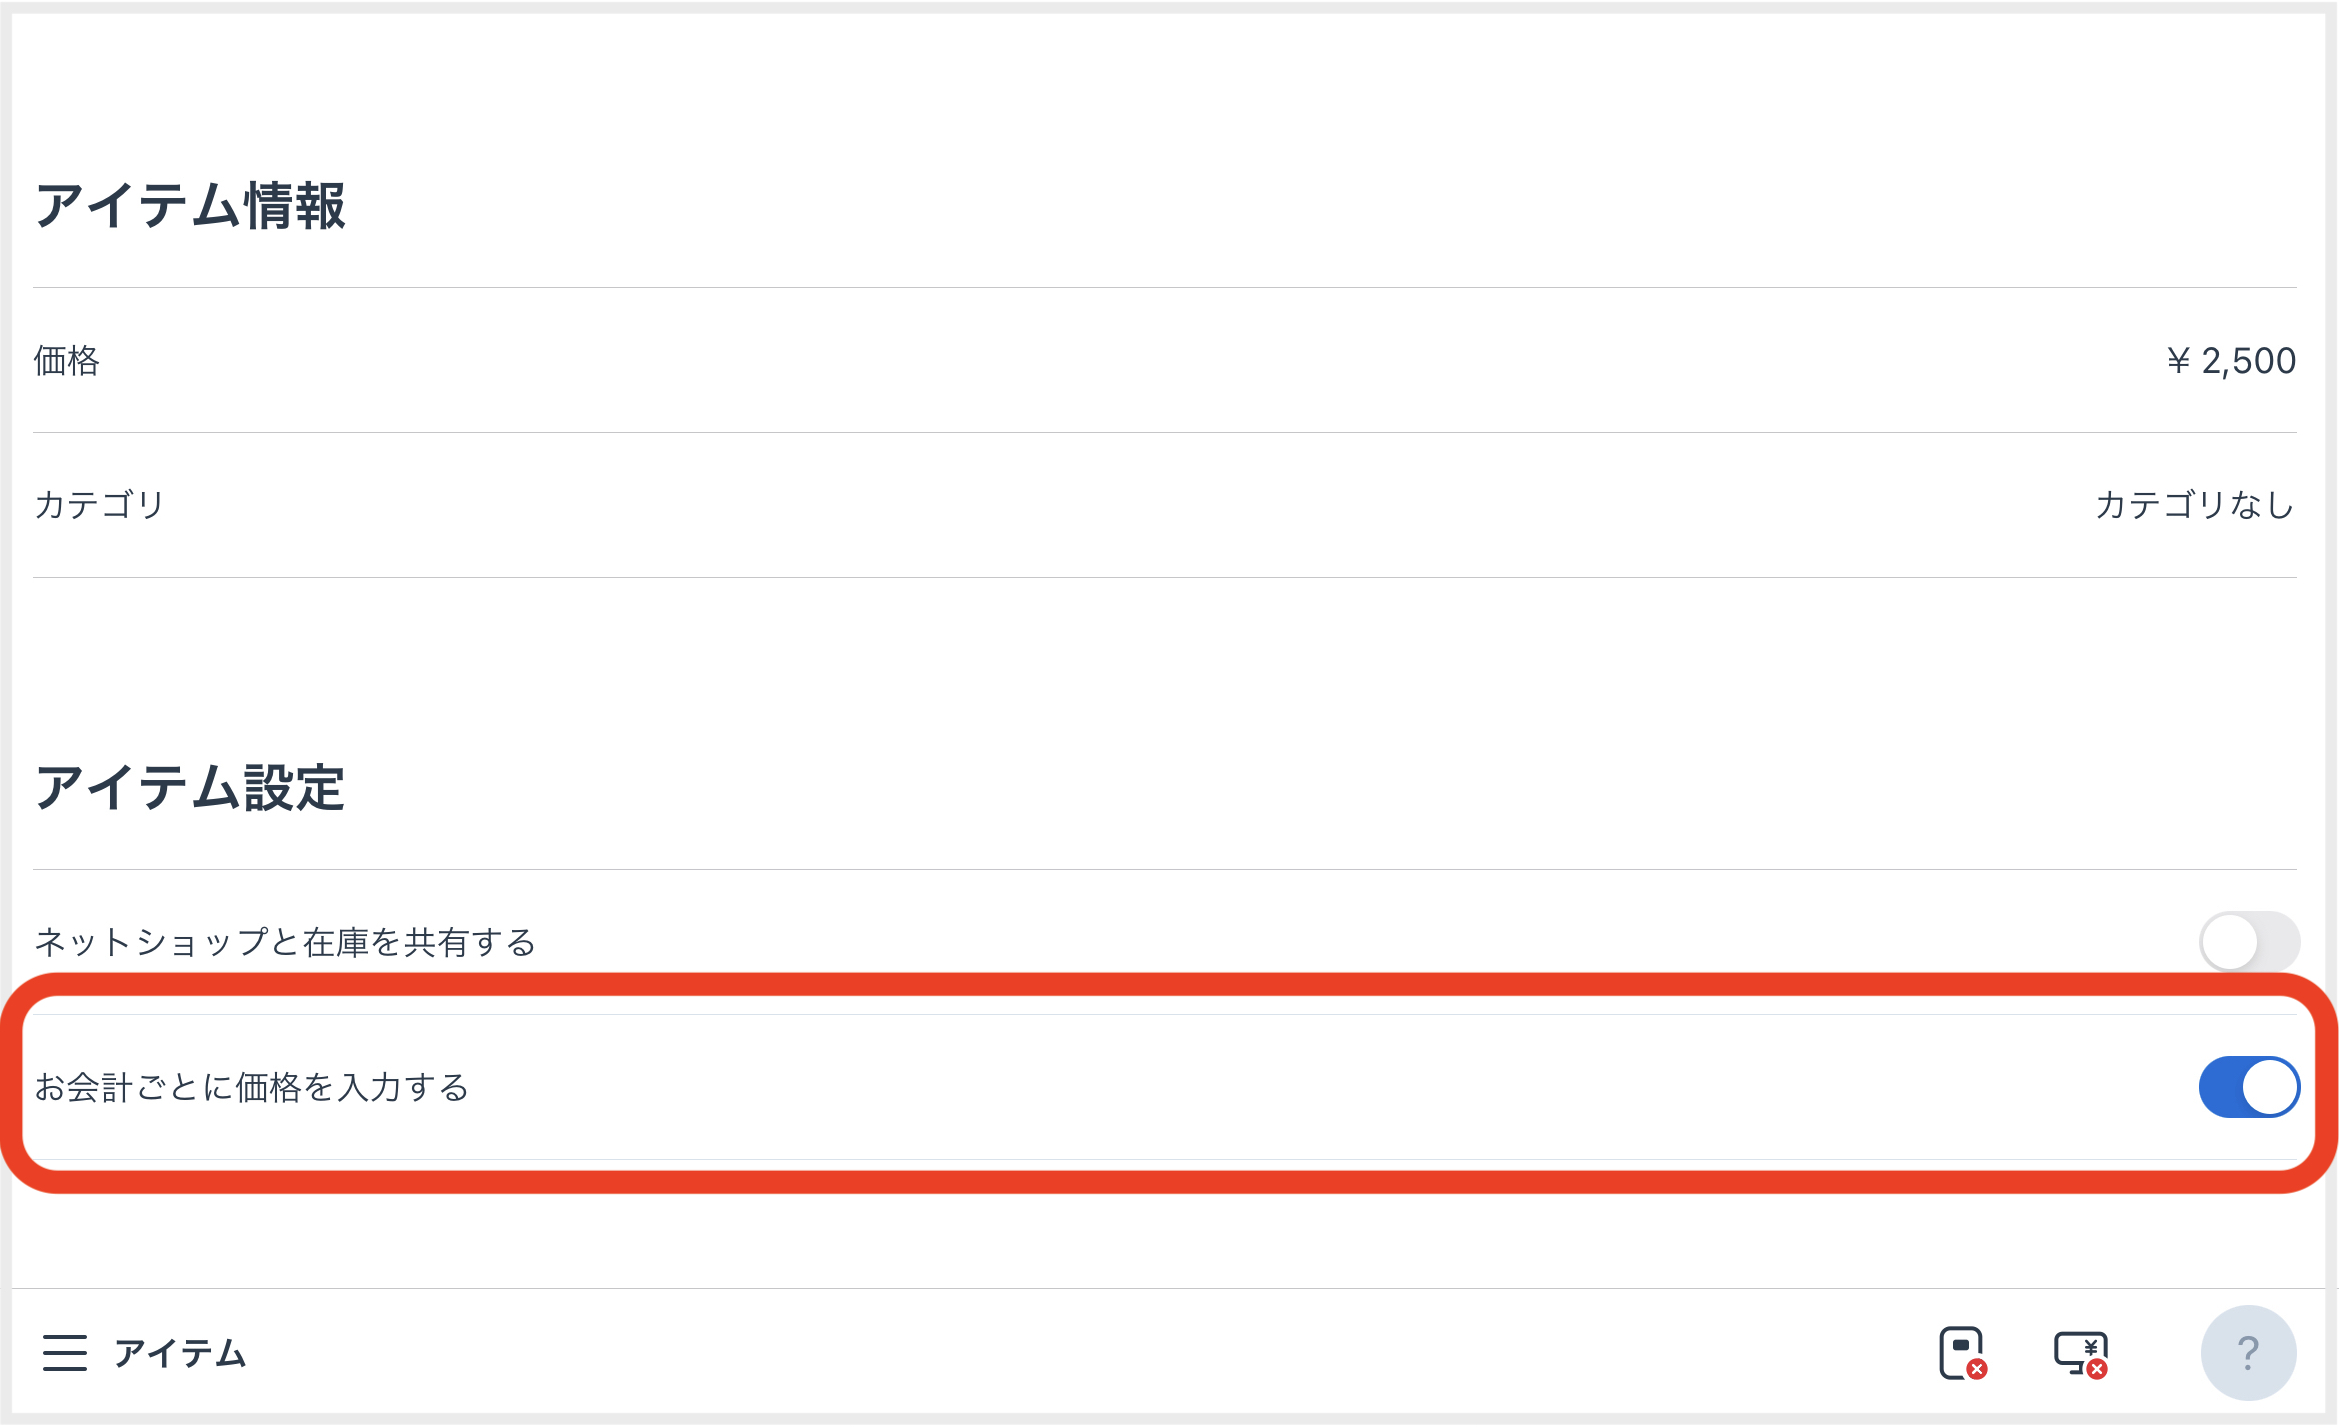The width and height of the screenshot is (2339, 1427).
Task: Open the help question mark button
Action: coord(2248,1353)
